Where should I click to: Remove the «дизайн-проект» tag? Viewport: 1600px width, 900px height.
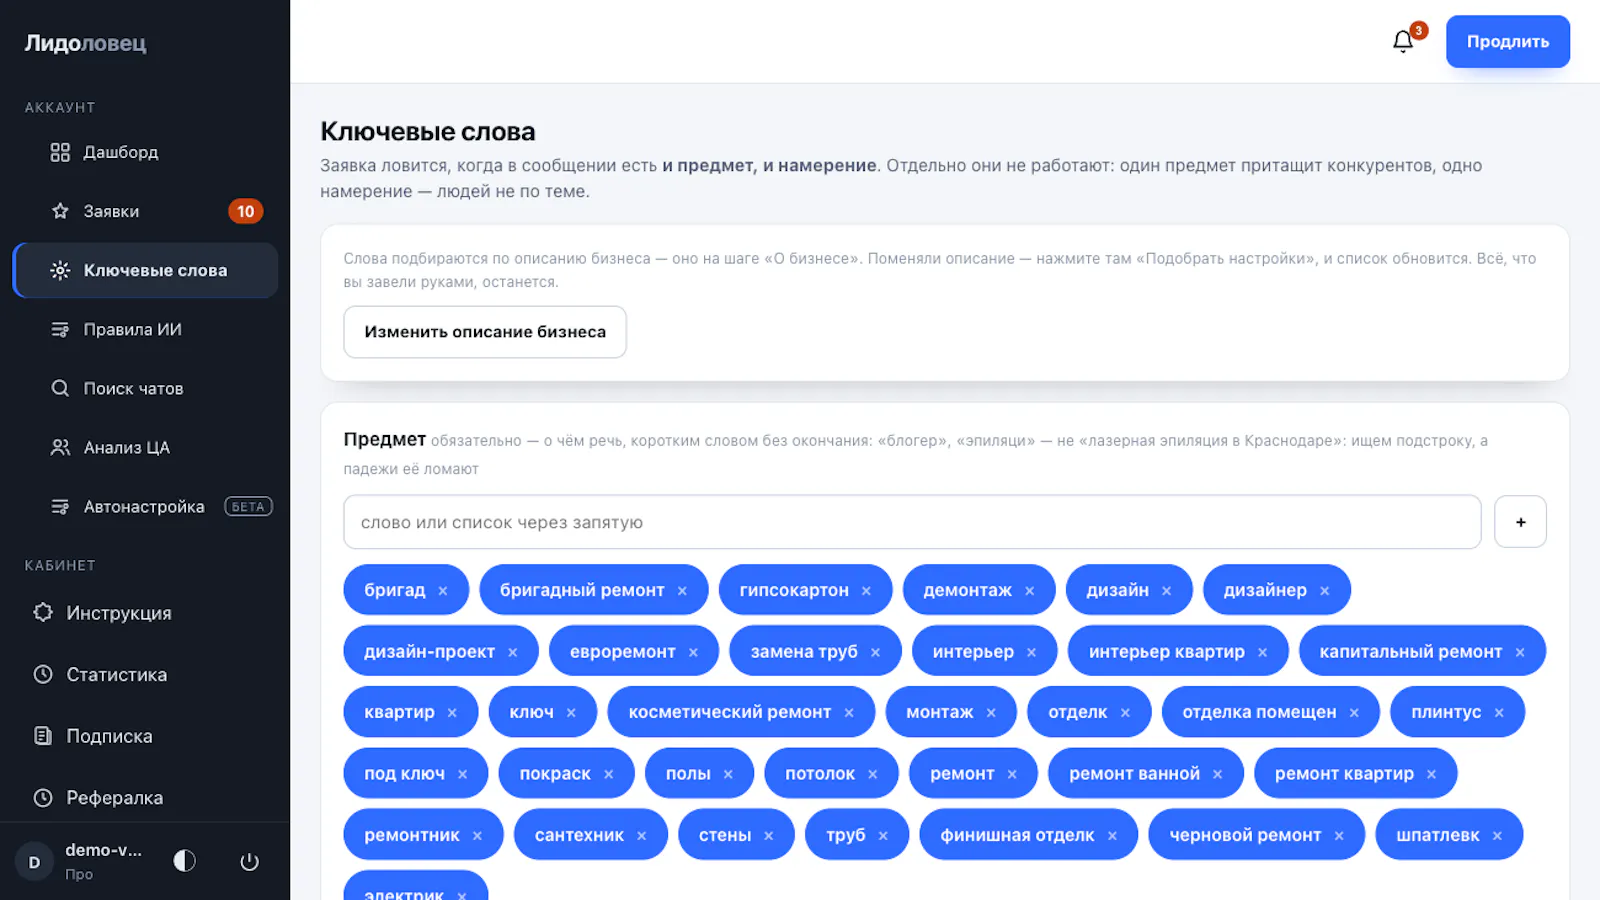click(513, 652)
